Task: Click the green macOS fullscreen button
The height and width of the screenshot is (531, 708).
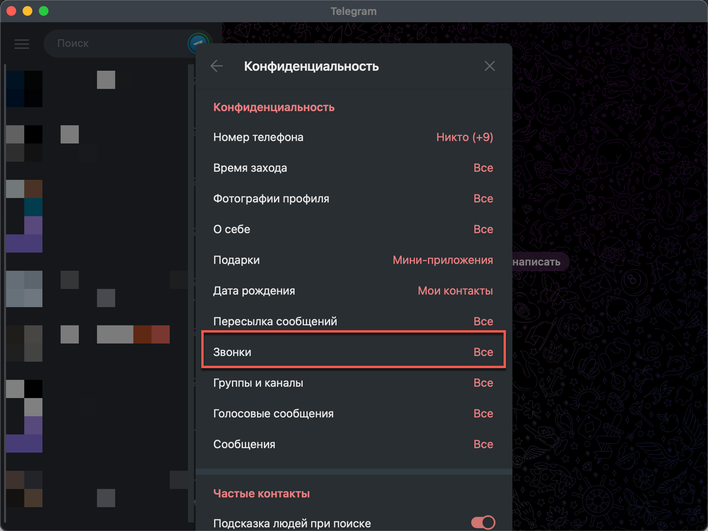Action: 44,11
